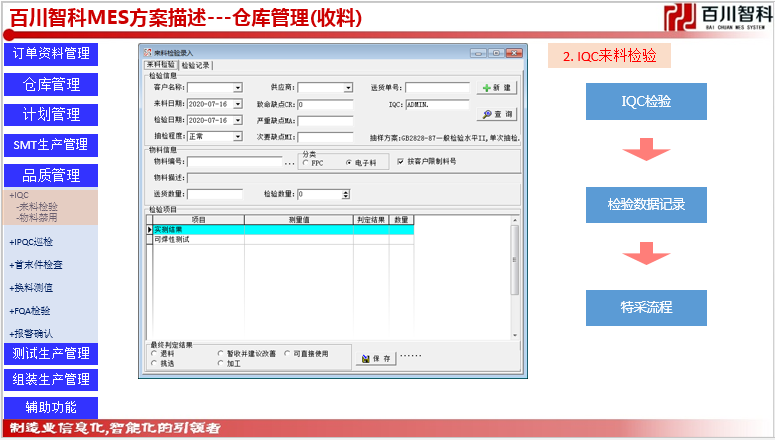
Task: Open the 辅助功能 menu
Action: click(51, 407)
